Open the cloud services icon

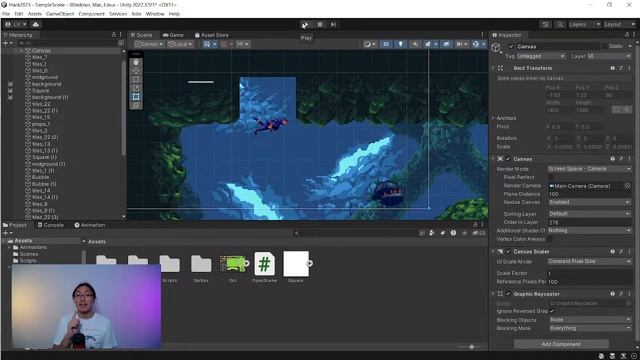click(36, 24)
